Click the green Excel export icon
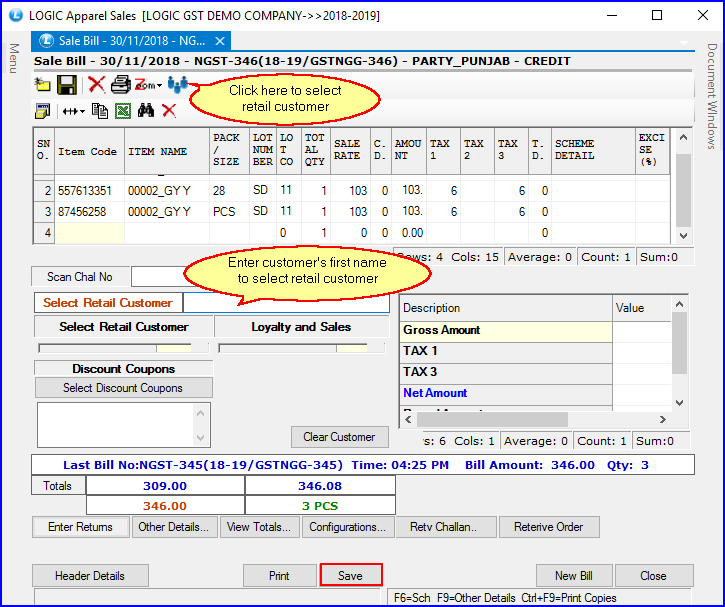This screenshot has height=607, width=725. point(123,111)
